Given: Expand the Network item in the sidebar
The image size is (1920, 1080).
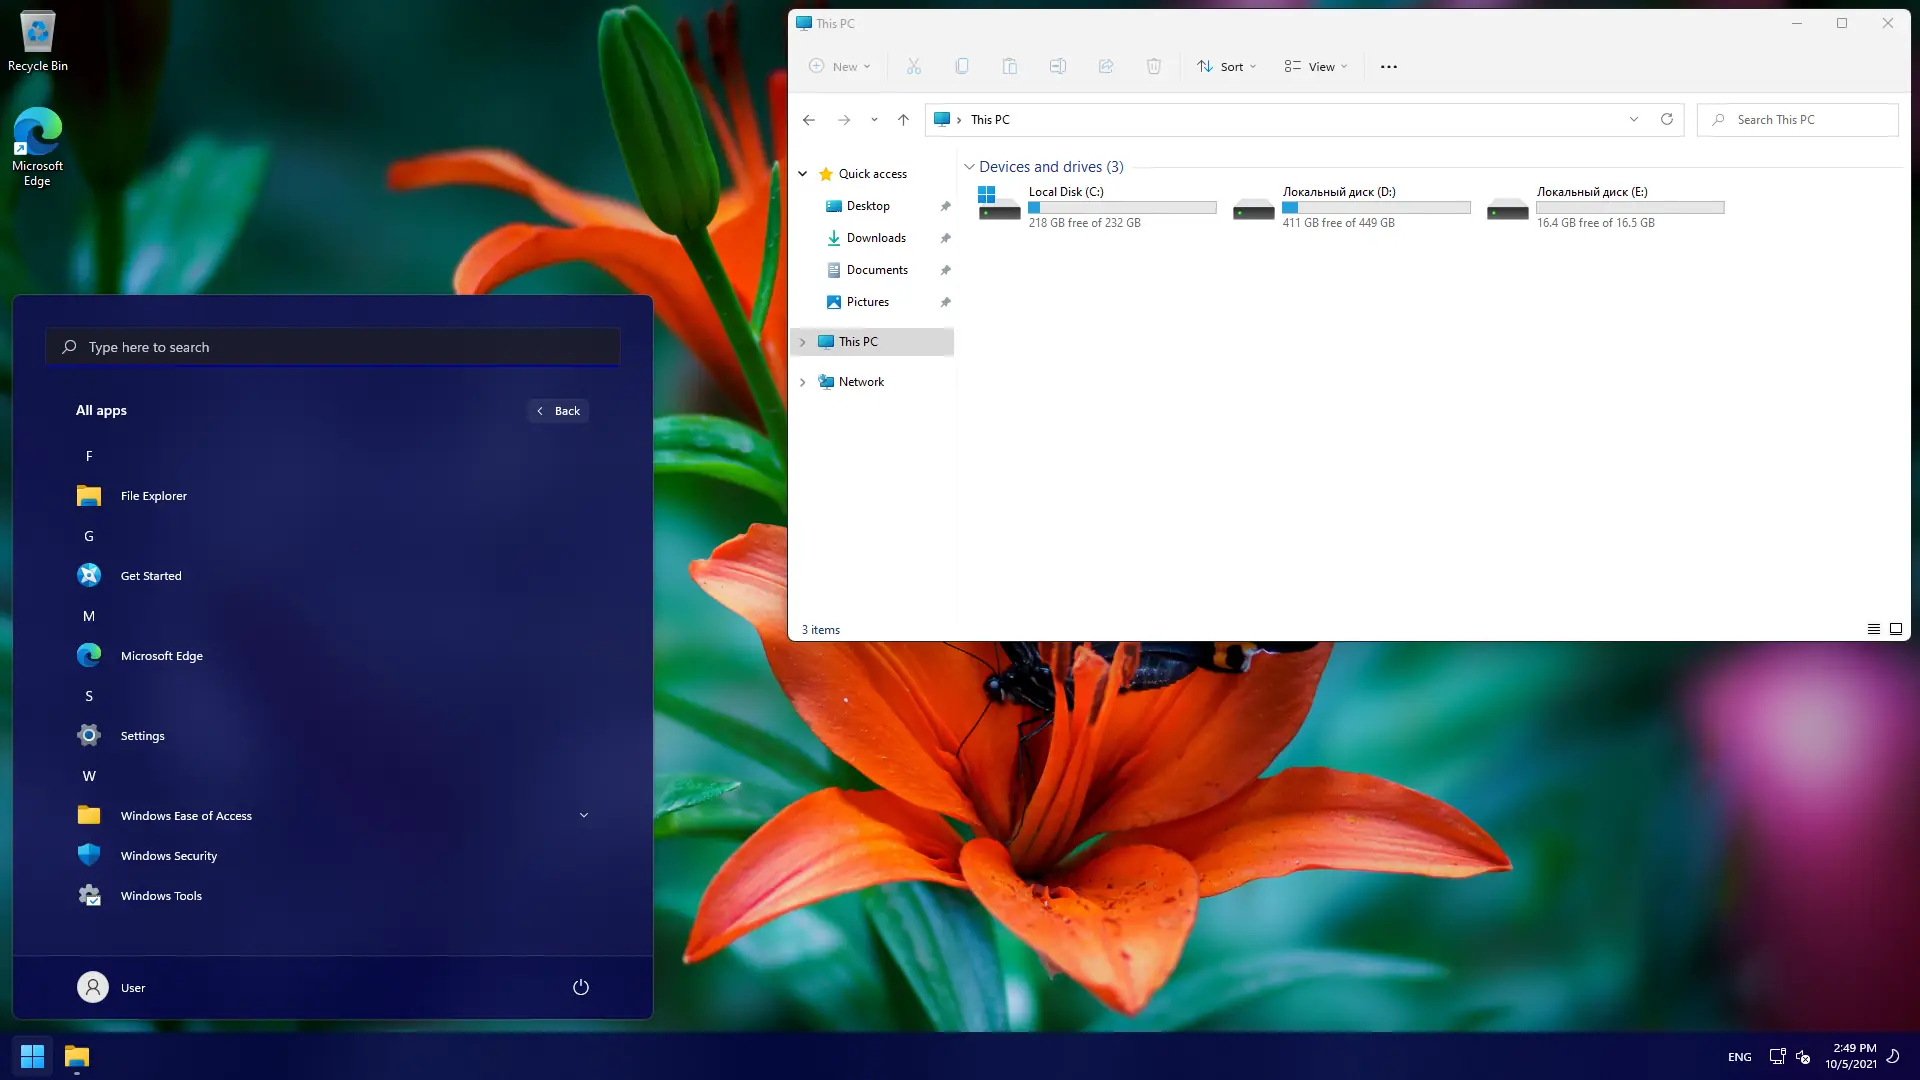Looking at the screenshot, I should tap(803, 381).
